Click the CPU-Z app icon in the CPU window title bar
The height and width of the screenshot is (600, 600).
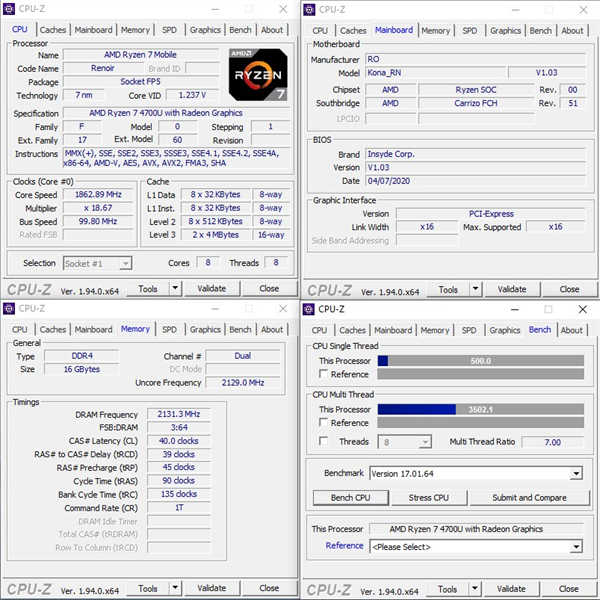pos(8,8)
